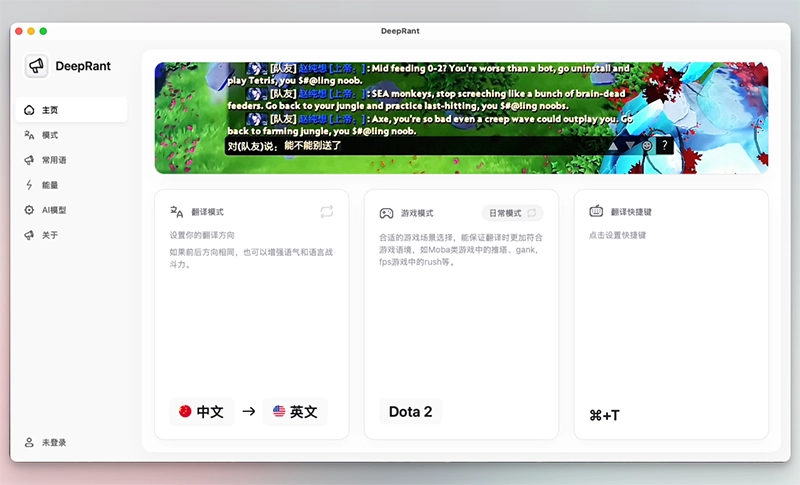Click the user avatar icon beside 未登录
This screenshot has width=800, height=485.
point(29,442)
